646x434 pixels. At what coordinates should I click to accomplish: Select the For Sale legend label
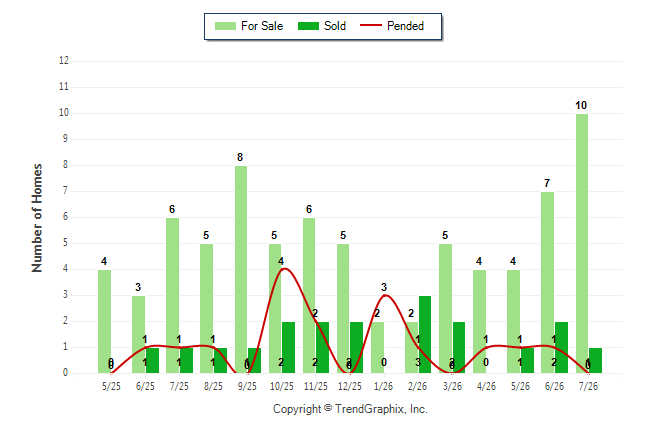(262, 26)
